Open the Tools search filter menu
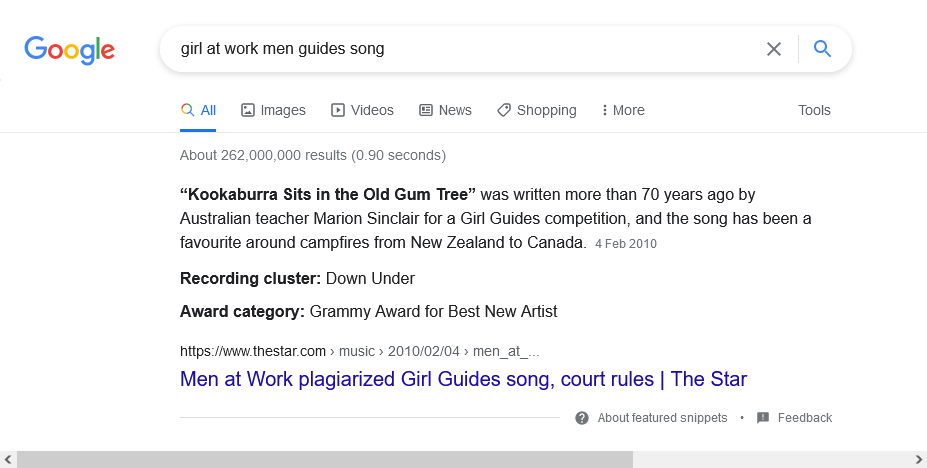Viewport: 927px width, 468px height. coord(814,110)
